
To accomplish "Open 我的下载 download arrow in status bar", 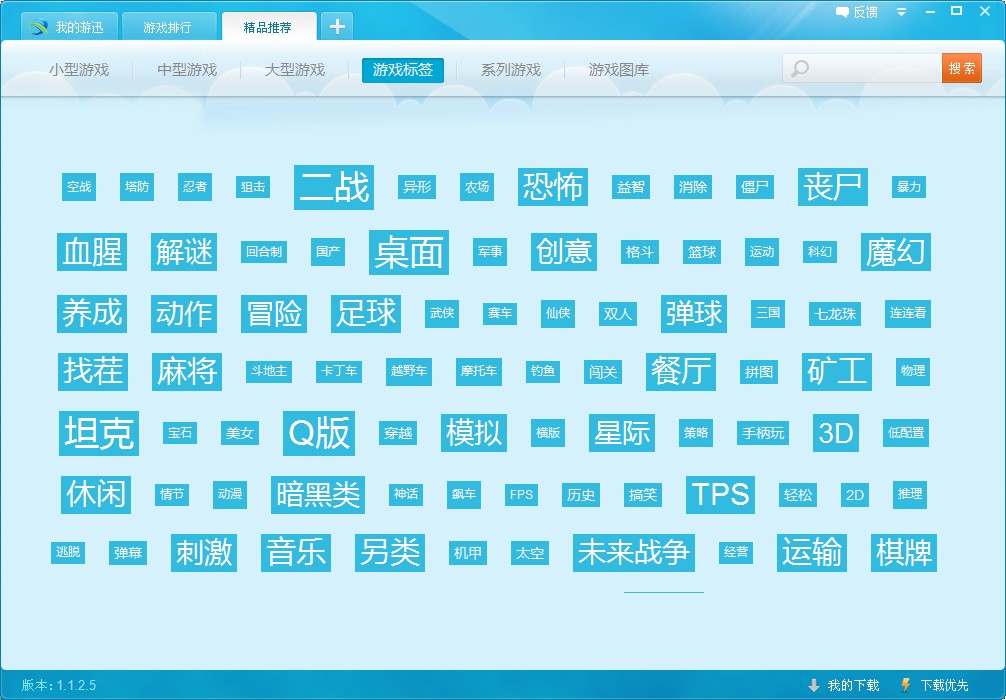I will click(814, 685).
